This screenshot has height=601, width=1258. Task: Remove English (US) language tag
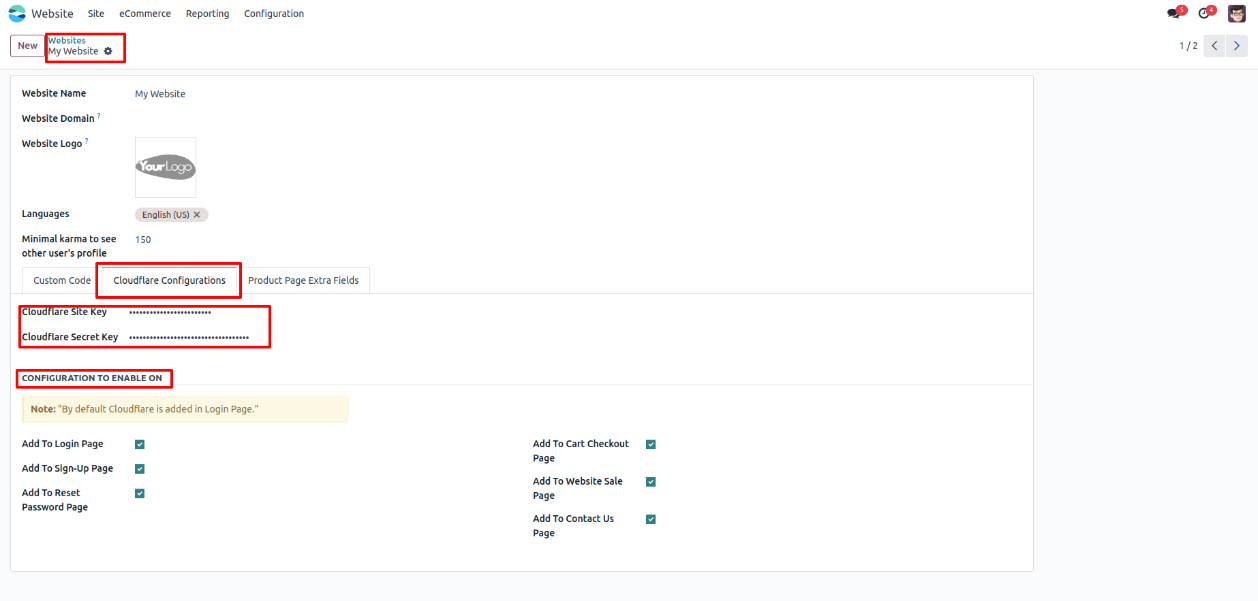pos(197,215)
